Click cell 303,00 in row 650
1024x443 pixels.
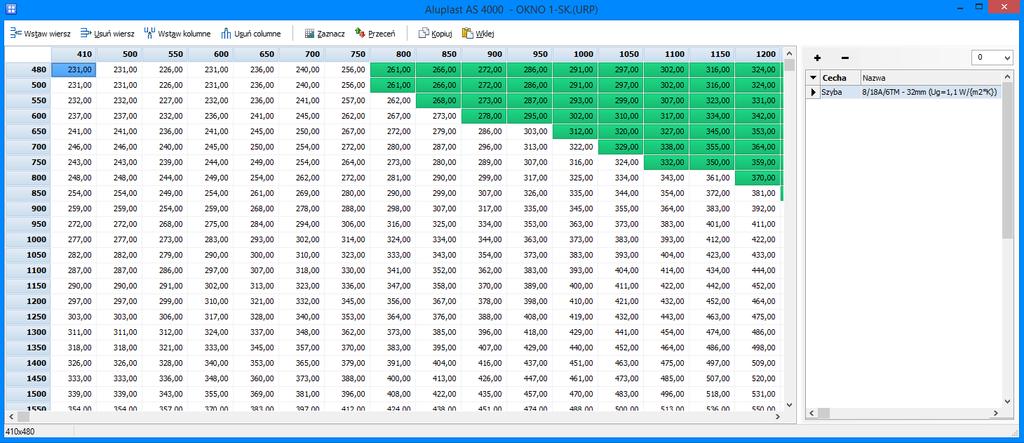(x=530, y=131)
